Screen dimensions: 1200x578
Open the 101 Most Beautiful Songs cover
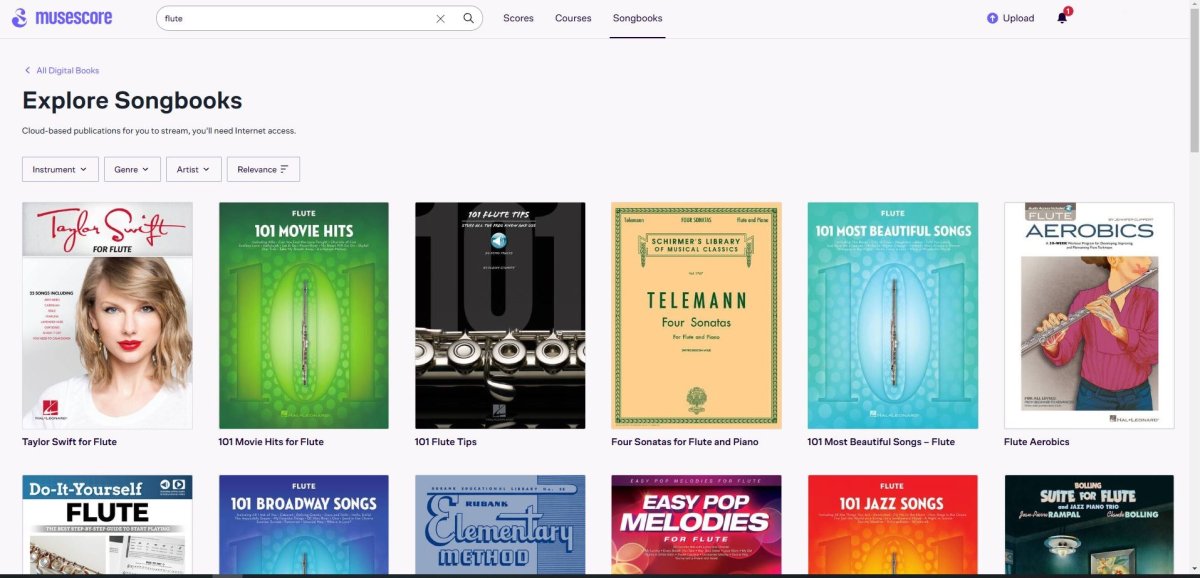(893, 315)
